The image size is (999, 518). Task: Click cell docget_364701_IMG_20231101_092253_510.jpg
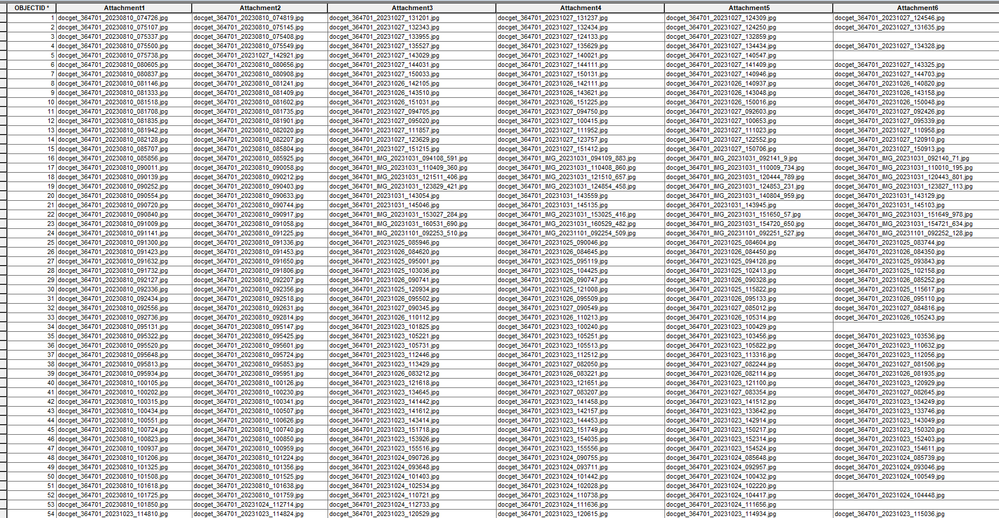pos(412,233)
